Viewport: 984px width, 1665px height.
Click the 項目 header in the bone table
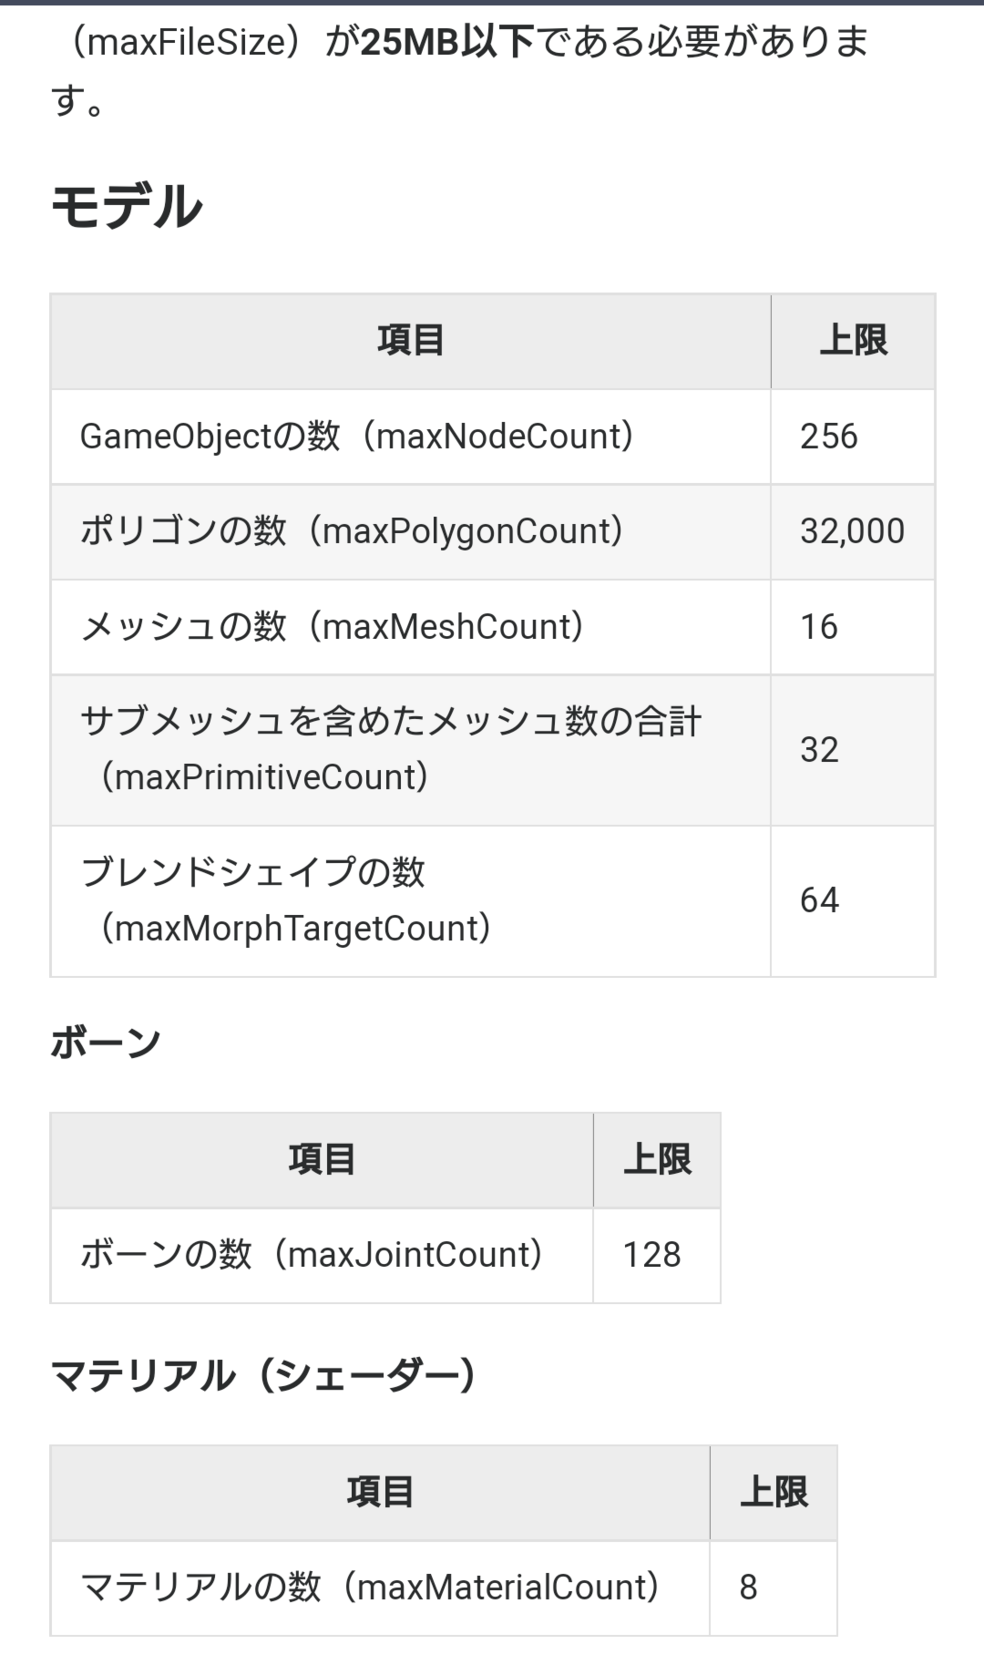(322, 1160)
